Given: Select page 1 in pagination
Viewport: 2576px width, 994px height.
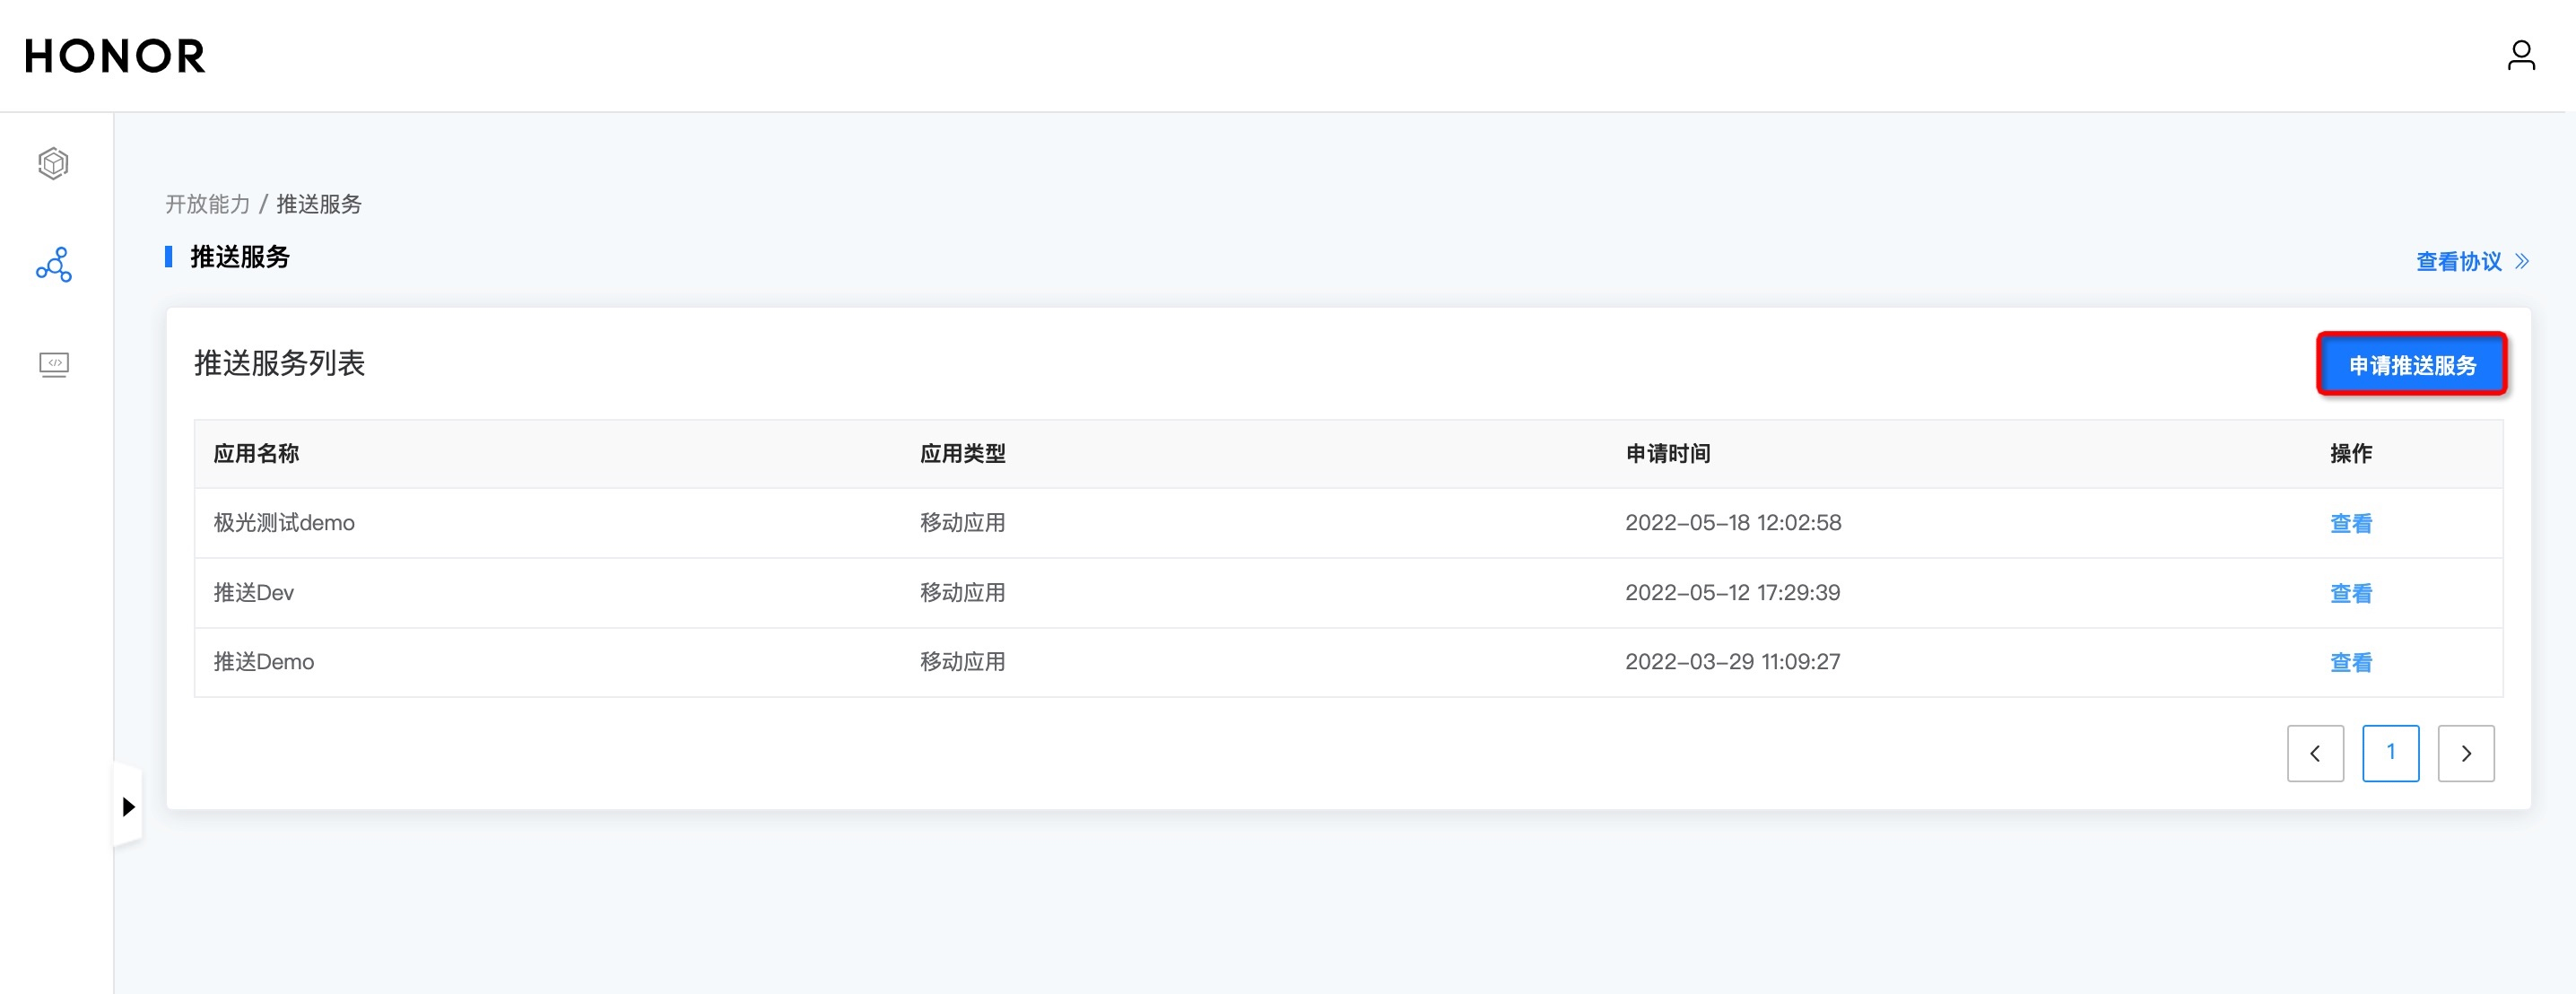Looking at the screenshot, I should (2390, 753).
